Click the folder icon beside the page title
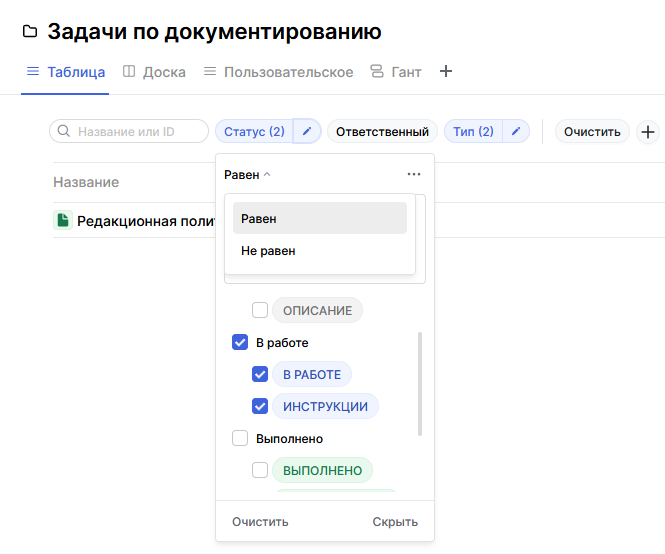Viewport: 665px width, 554px height. click(30, 33)
